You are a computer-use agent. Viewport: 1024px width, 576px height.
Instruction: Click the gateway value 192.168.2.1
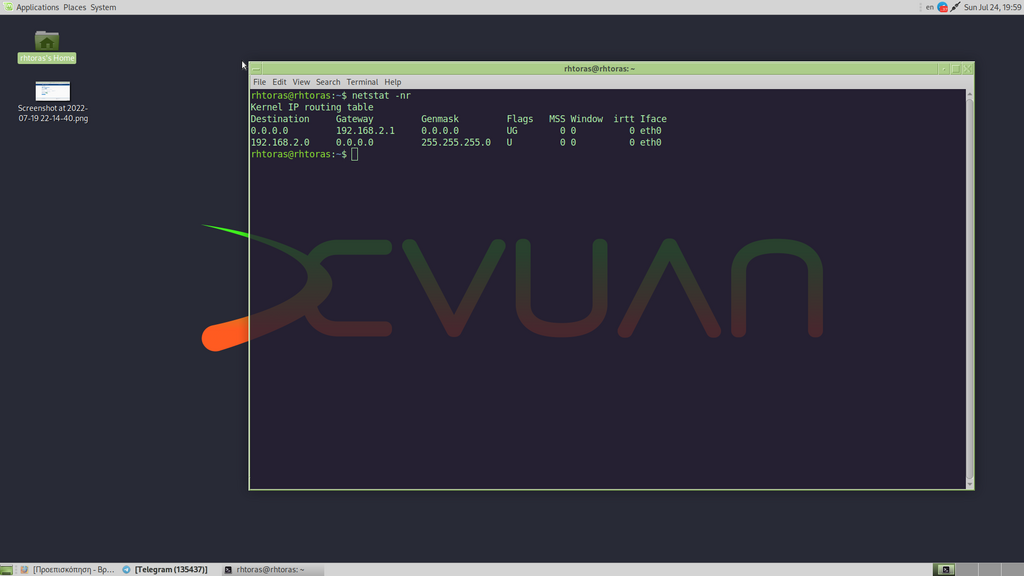coord(365,131)
